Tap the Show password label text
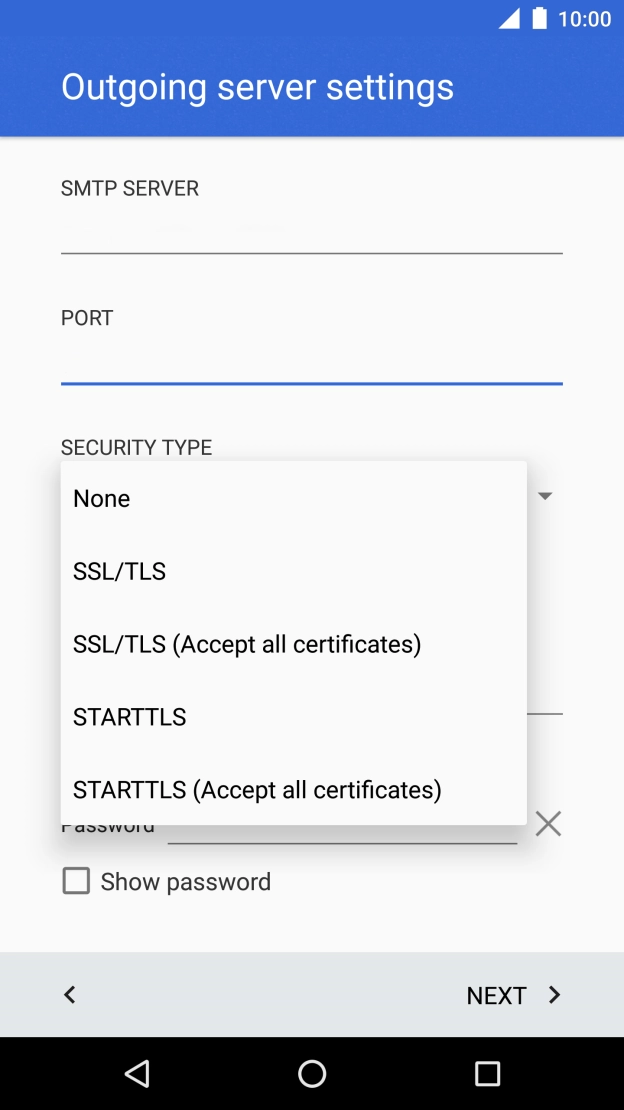The height and width of the screenshot is (1110, 624). tap(186, 881)
